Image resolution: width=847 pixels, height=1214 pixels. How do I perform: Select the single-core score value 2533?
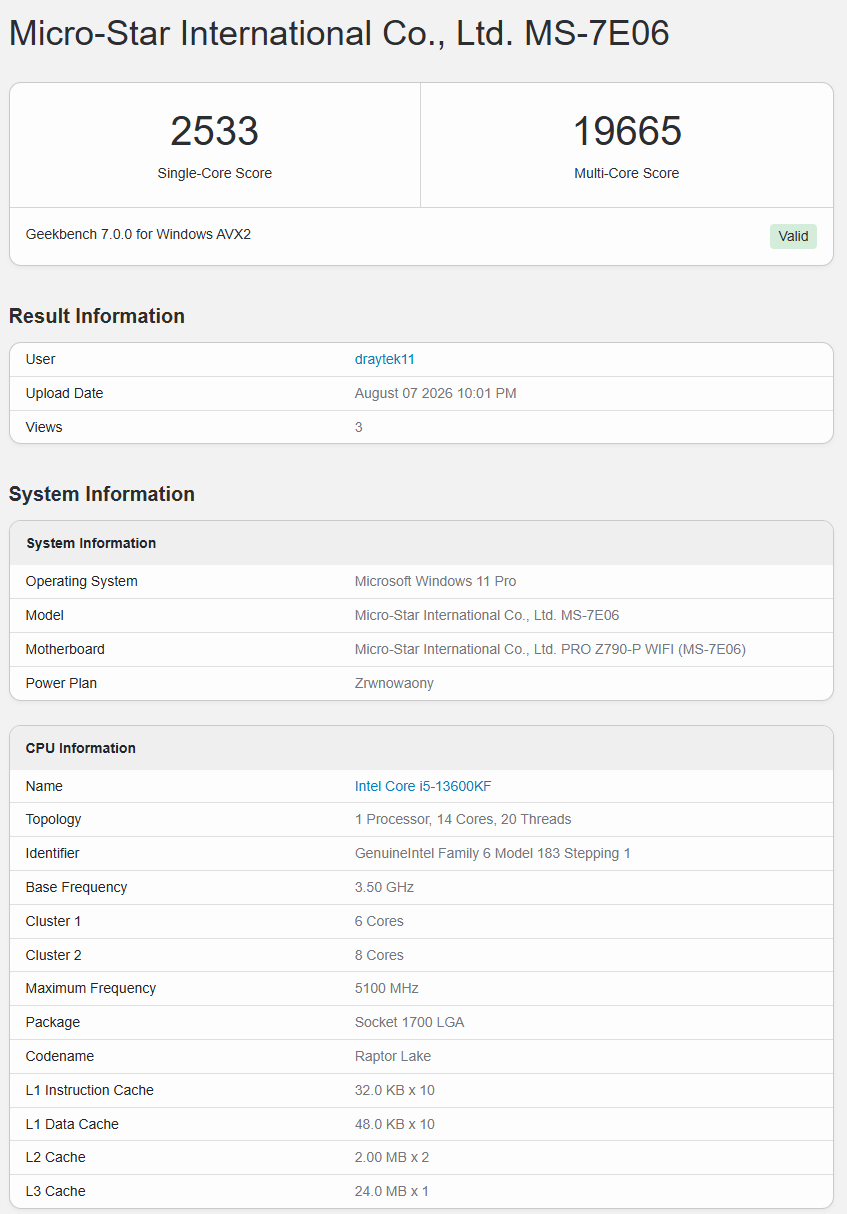pyautogui.click(x=214, y=131)
